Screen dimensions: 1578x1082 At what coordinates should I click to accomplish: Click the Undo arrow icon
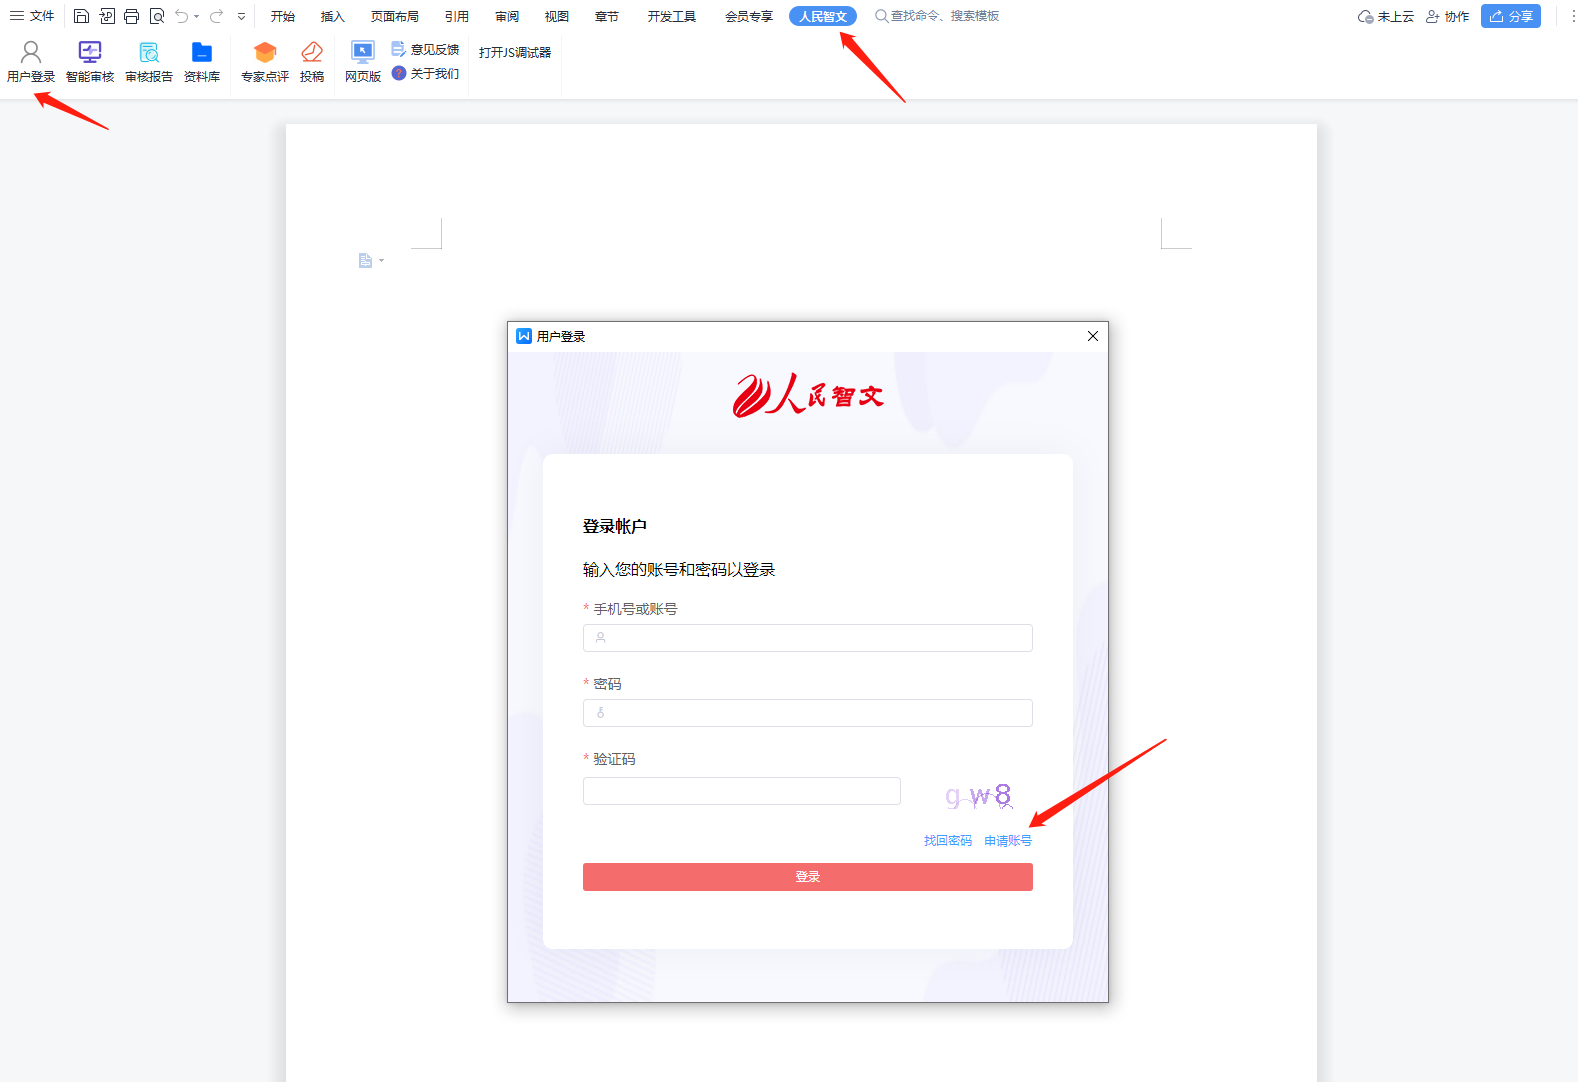pos(181,16)
